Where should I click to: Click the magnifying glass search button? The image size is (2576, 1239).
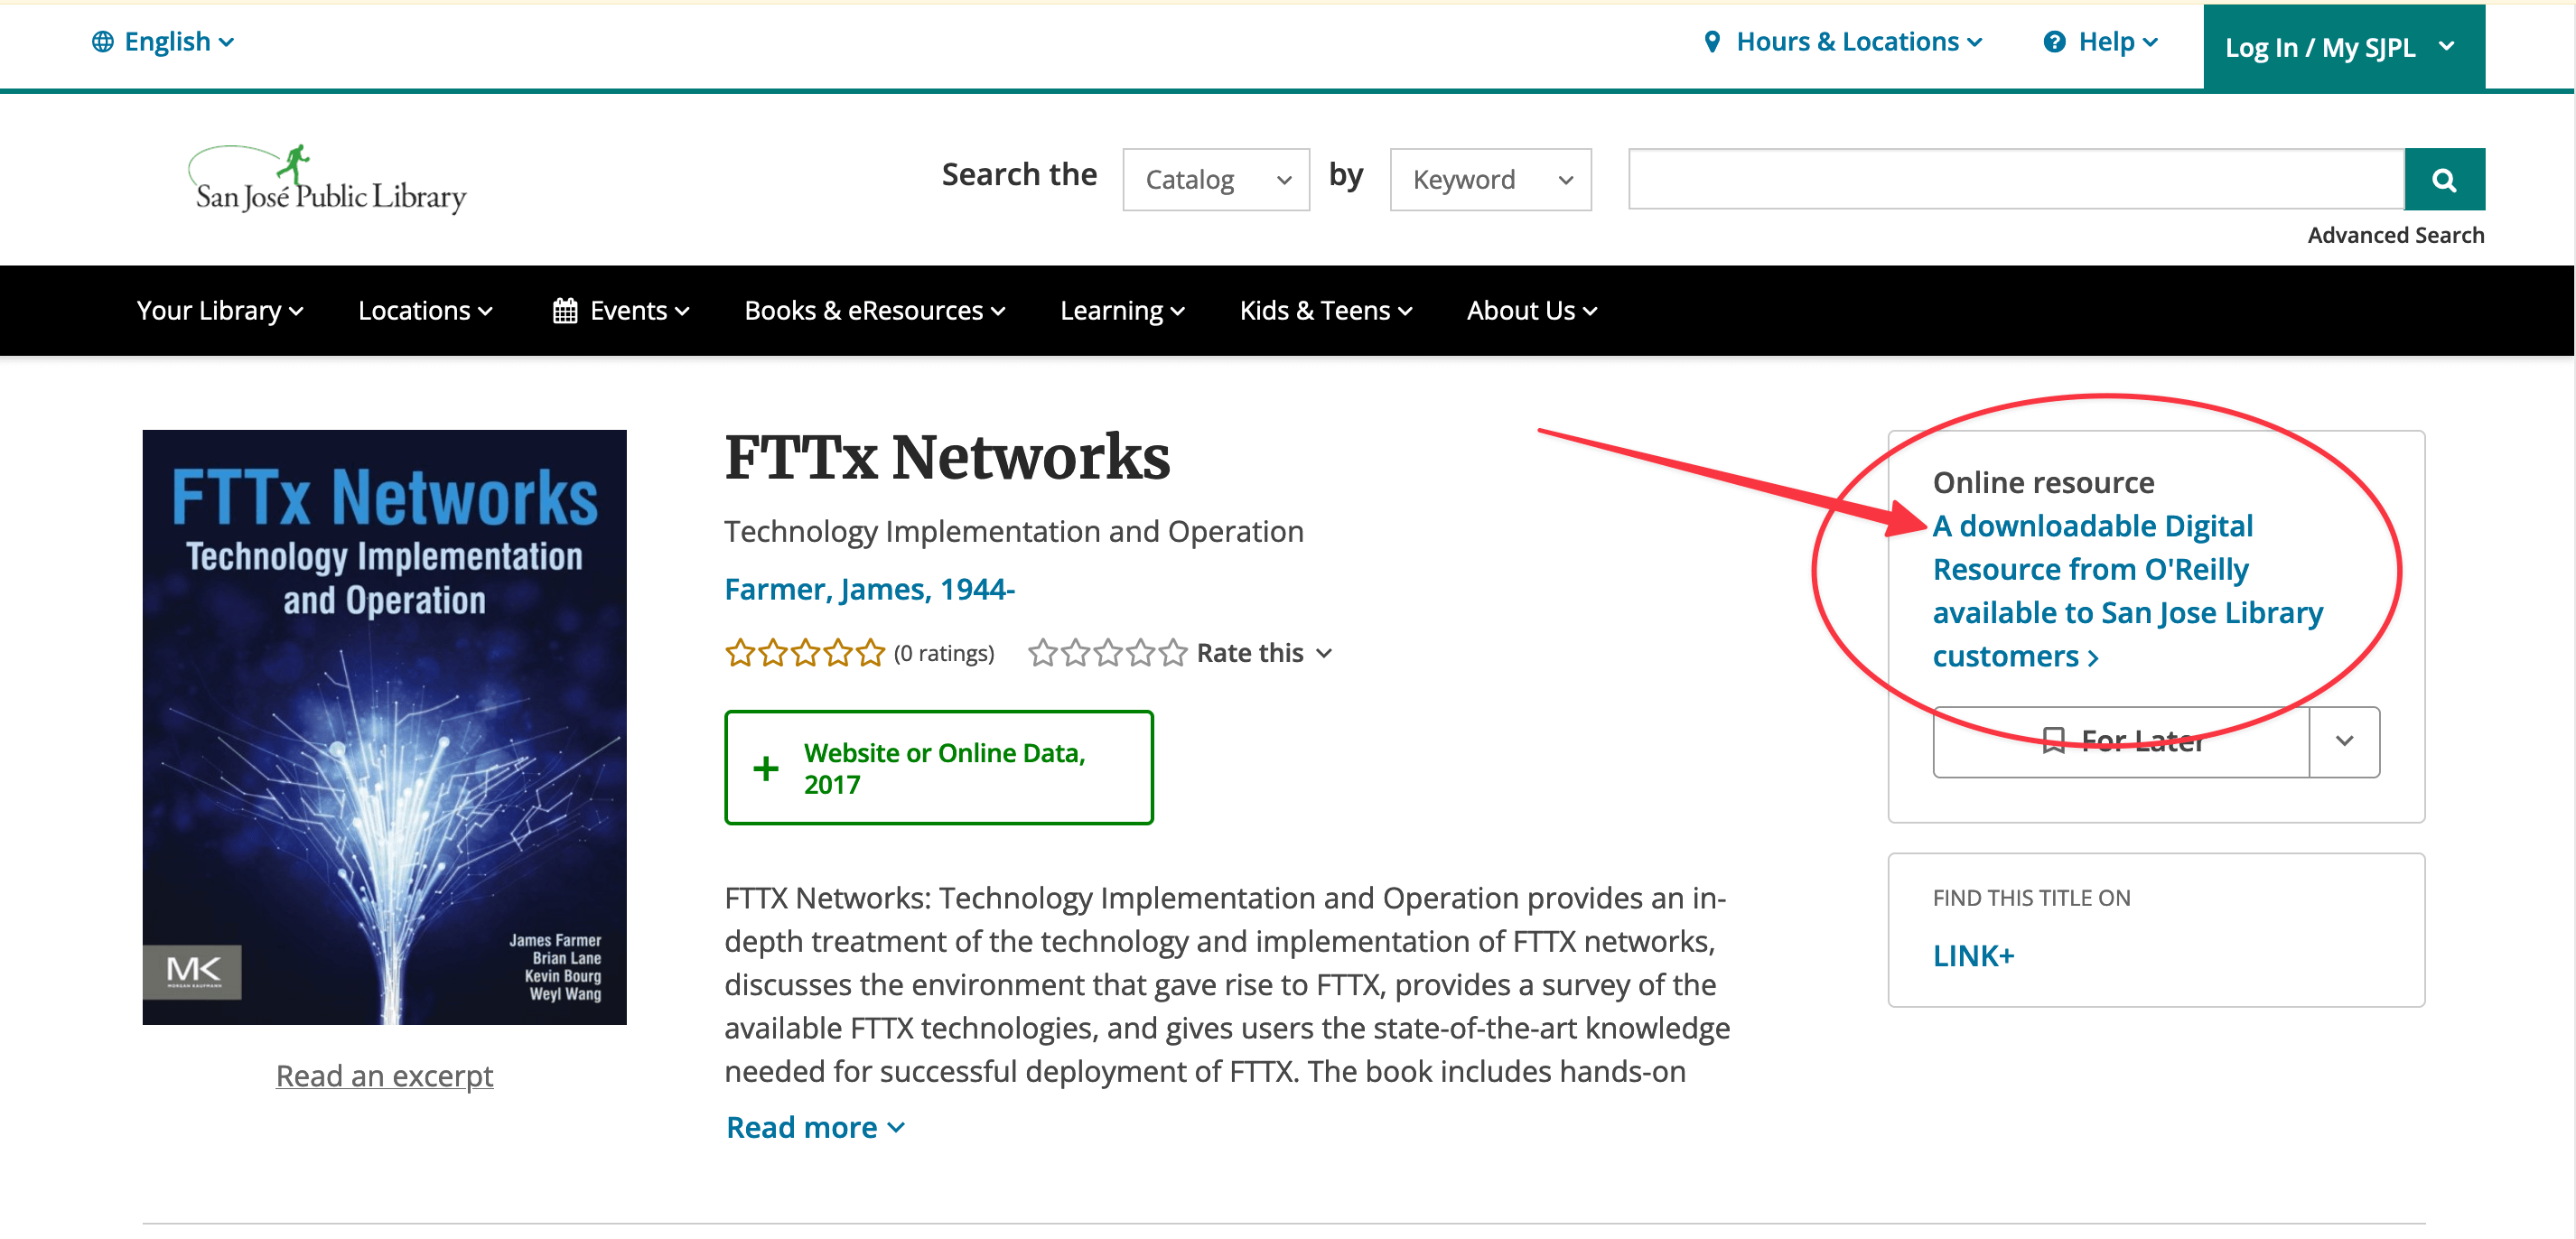(2444, 180)
